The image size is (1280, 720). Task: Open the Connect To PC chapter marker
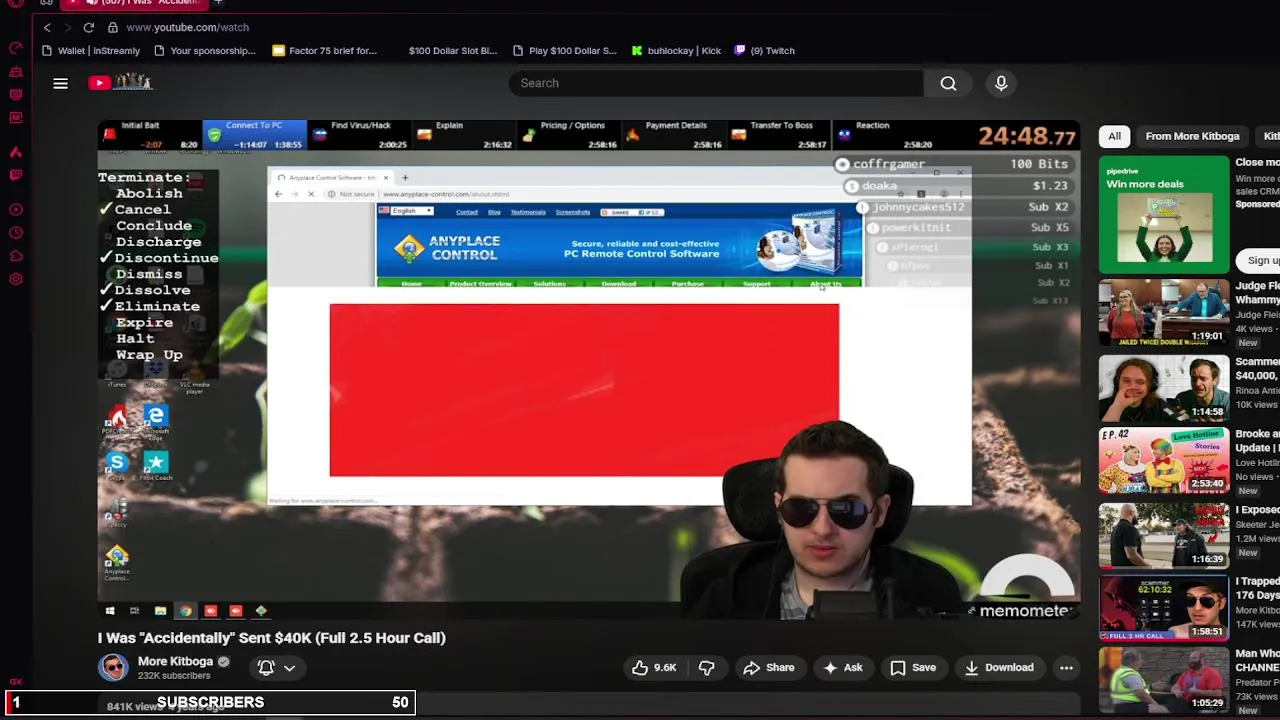coord(254,134)
